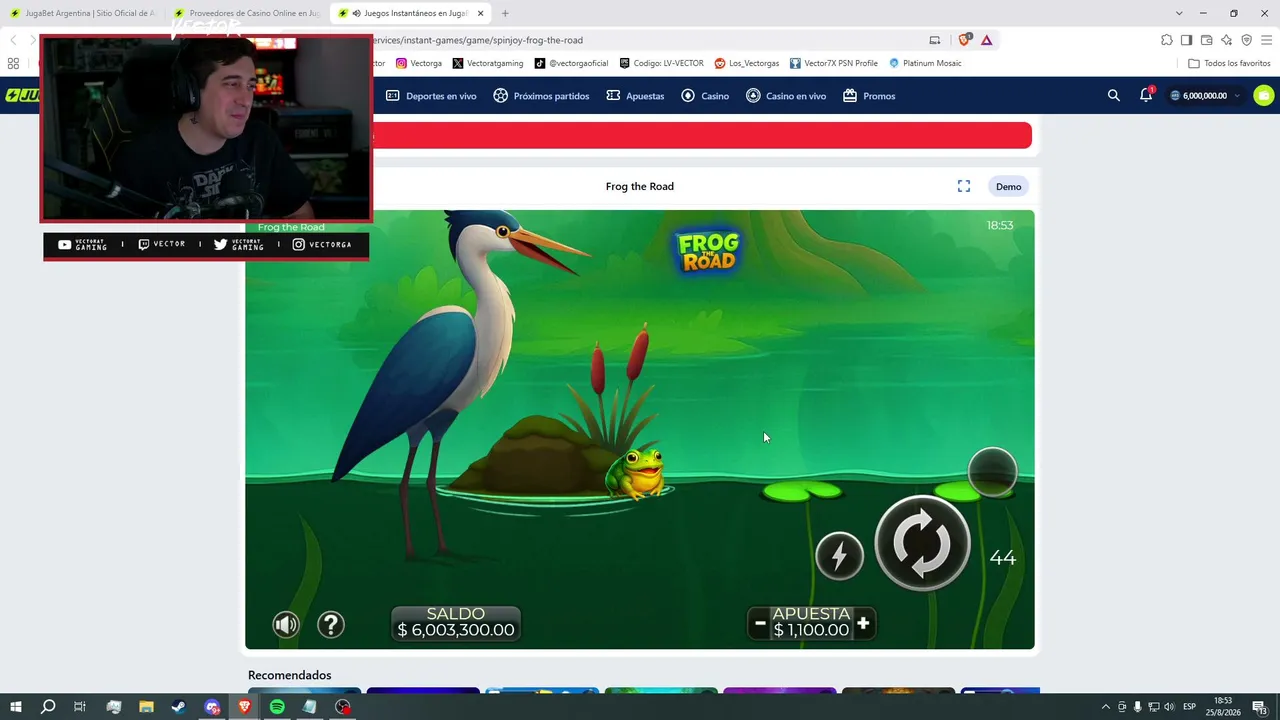1280x720 pixels.
Task: Toggle the Demo mode pill
Action: (1008, 186)
